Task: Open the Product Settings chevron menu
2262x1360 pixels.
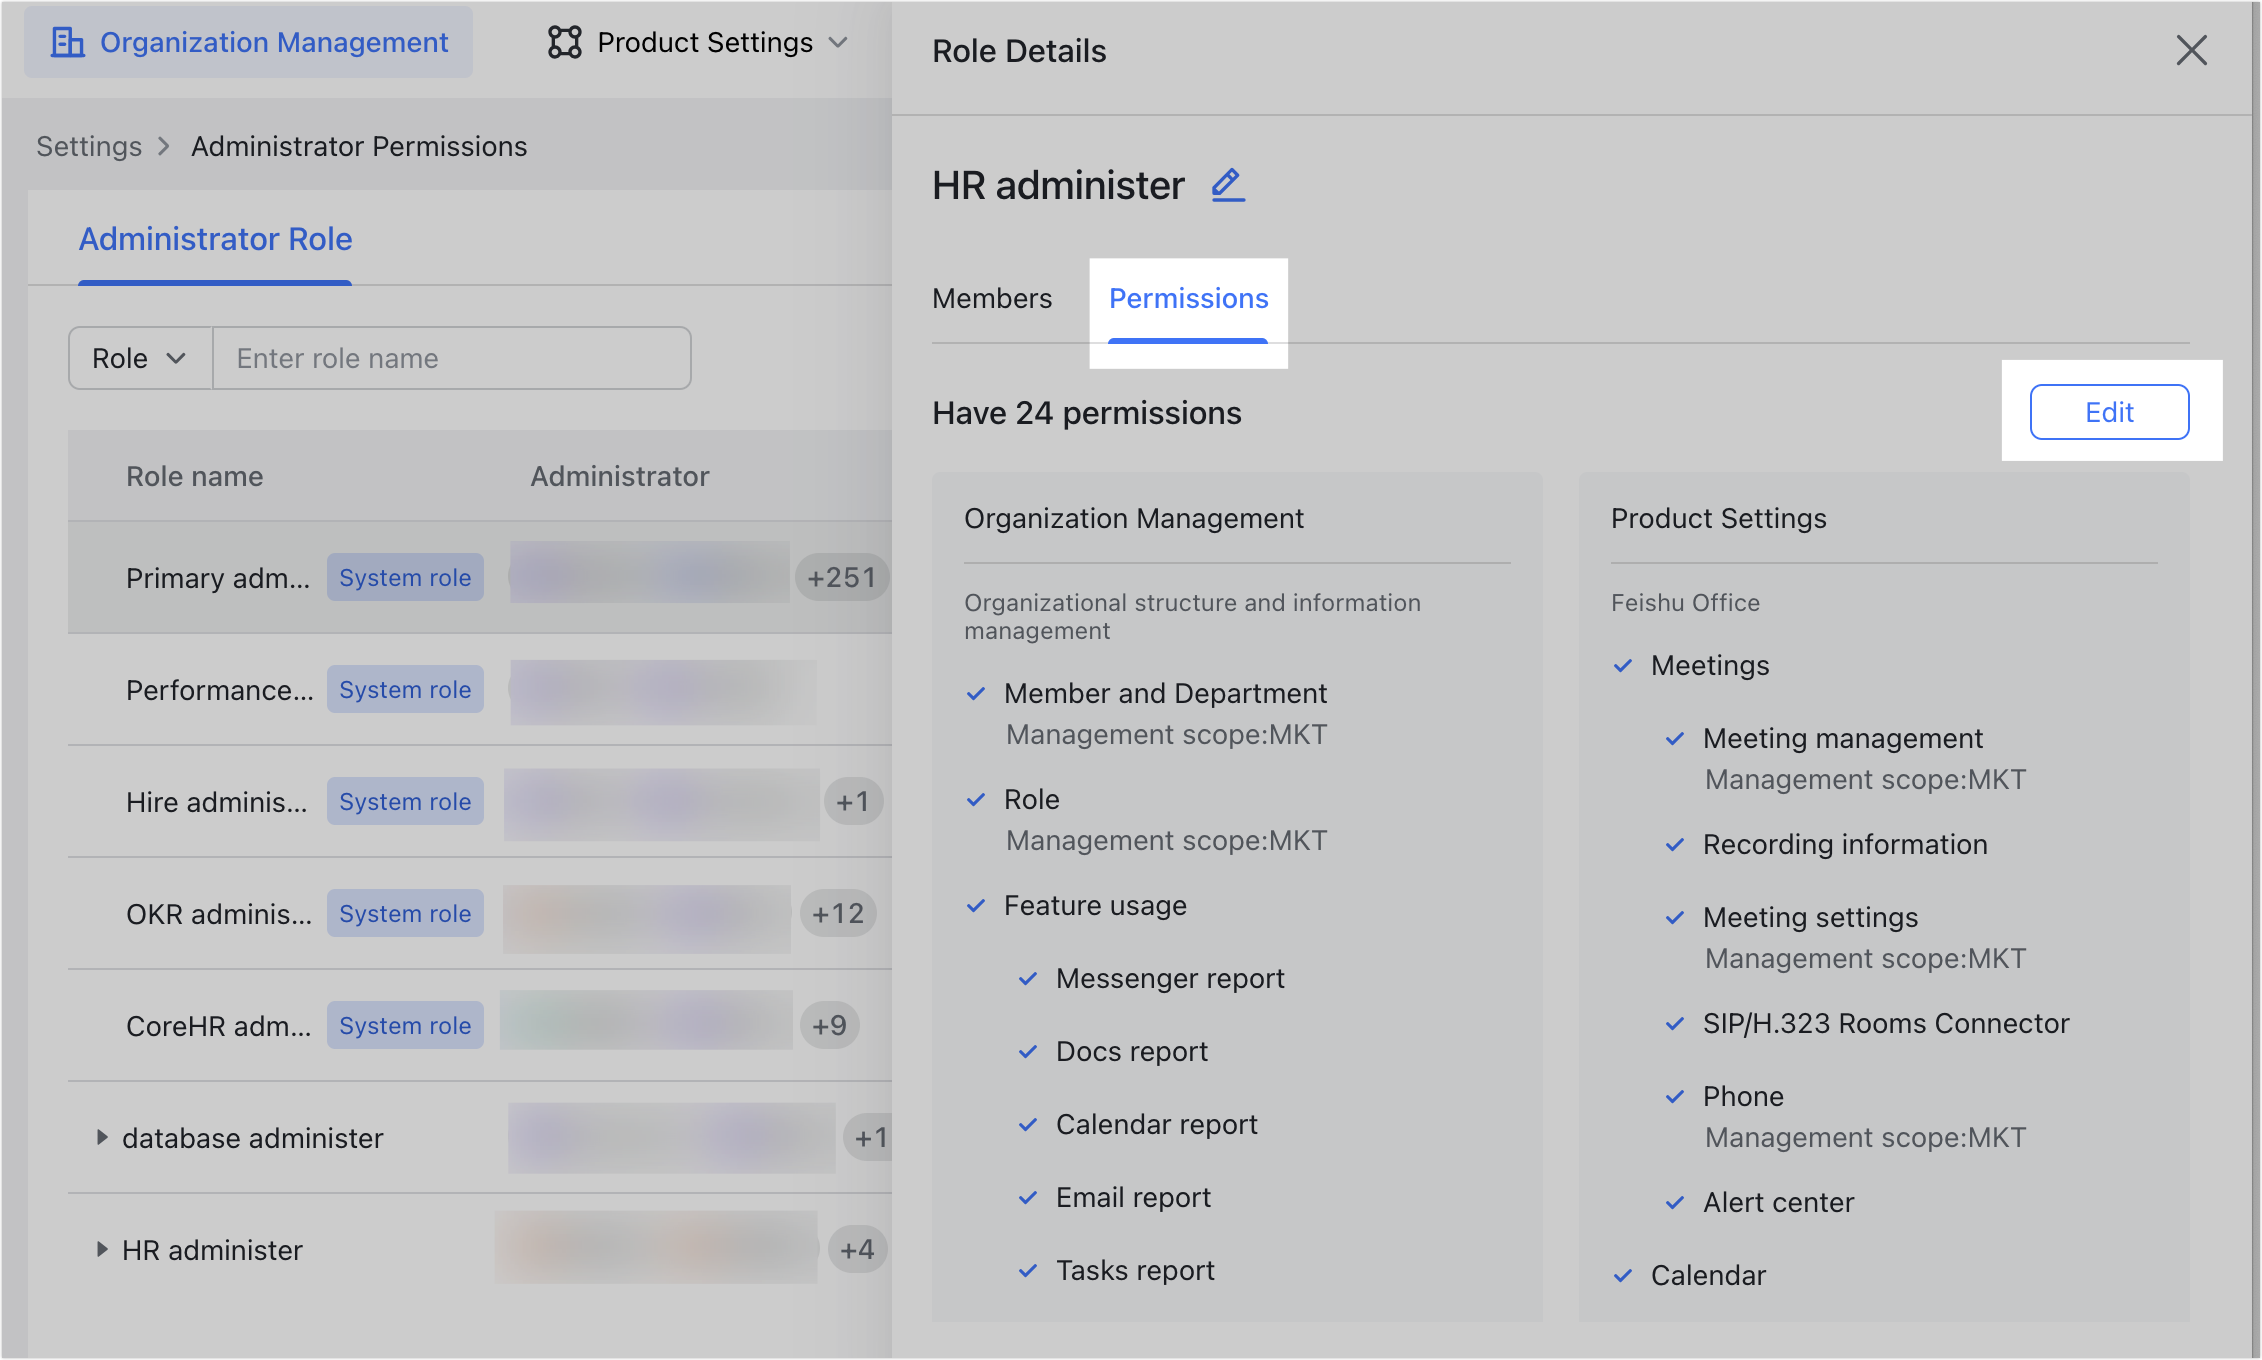Action: pyautogui.click(x=841, y=43)
